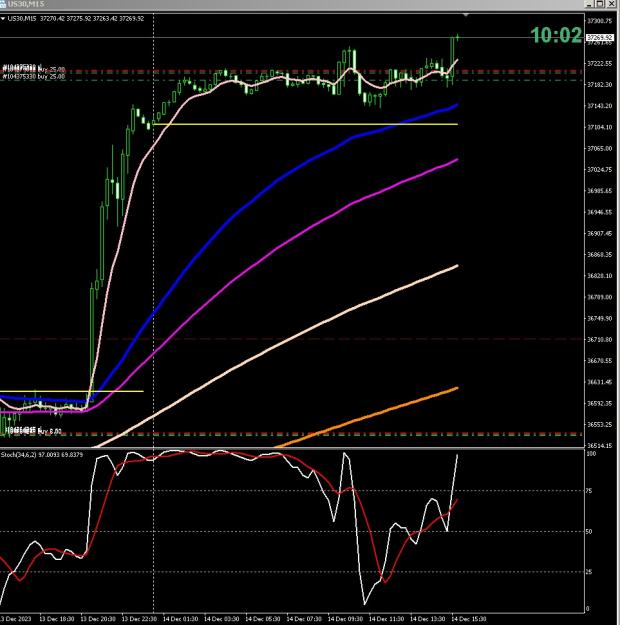
Task: Click stochastic level label 75
Action: pyautogui.click(x=589, y=491)
